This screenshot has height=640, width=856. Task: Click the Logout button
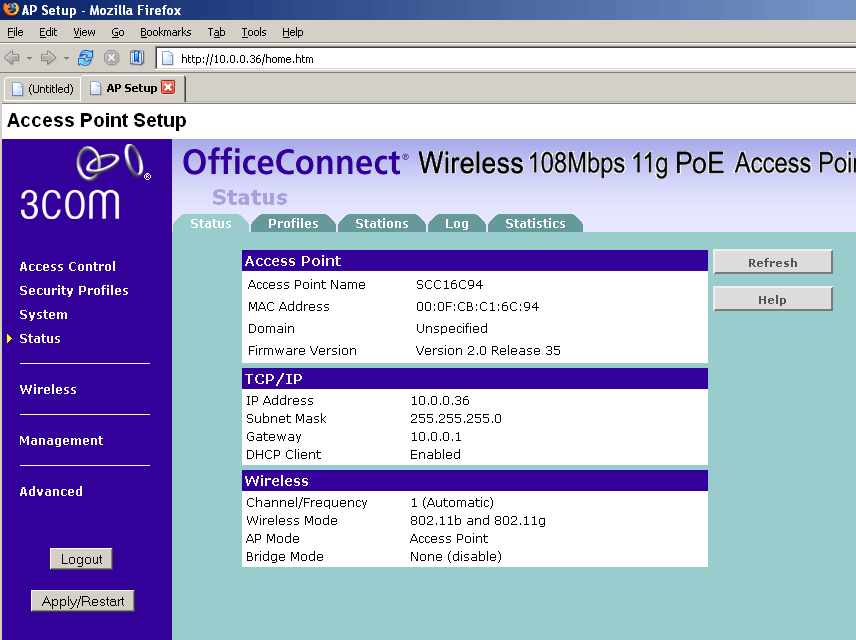coord(81,559)
